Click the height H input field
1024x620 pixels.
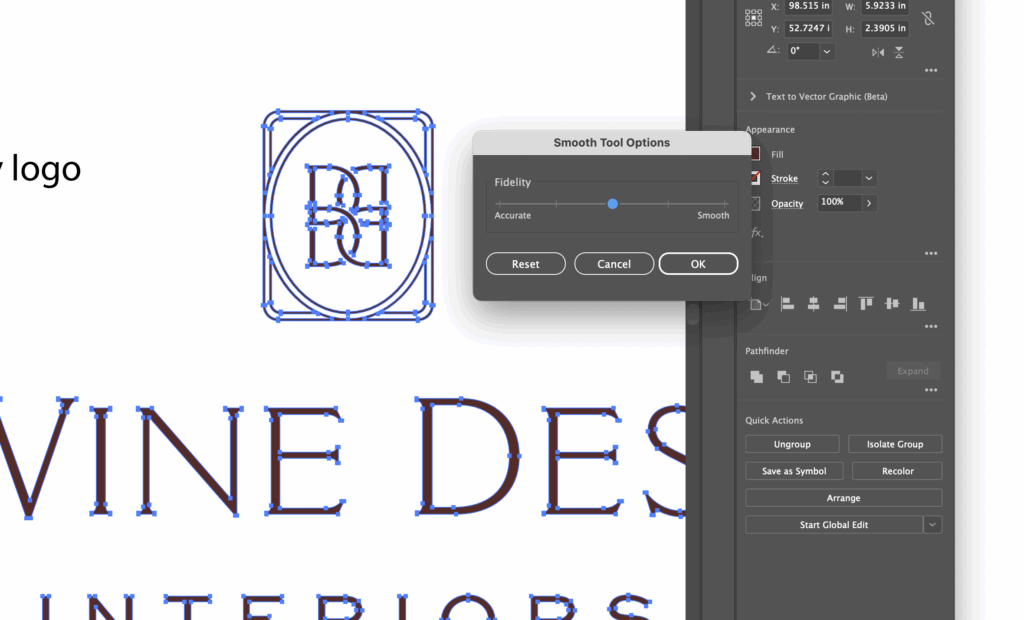[x=885, y=28]
